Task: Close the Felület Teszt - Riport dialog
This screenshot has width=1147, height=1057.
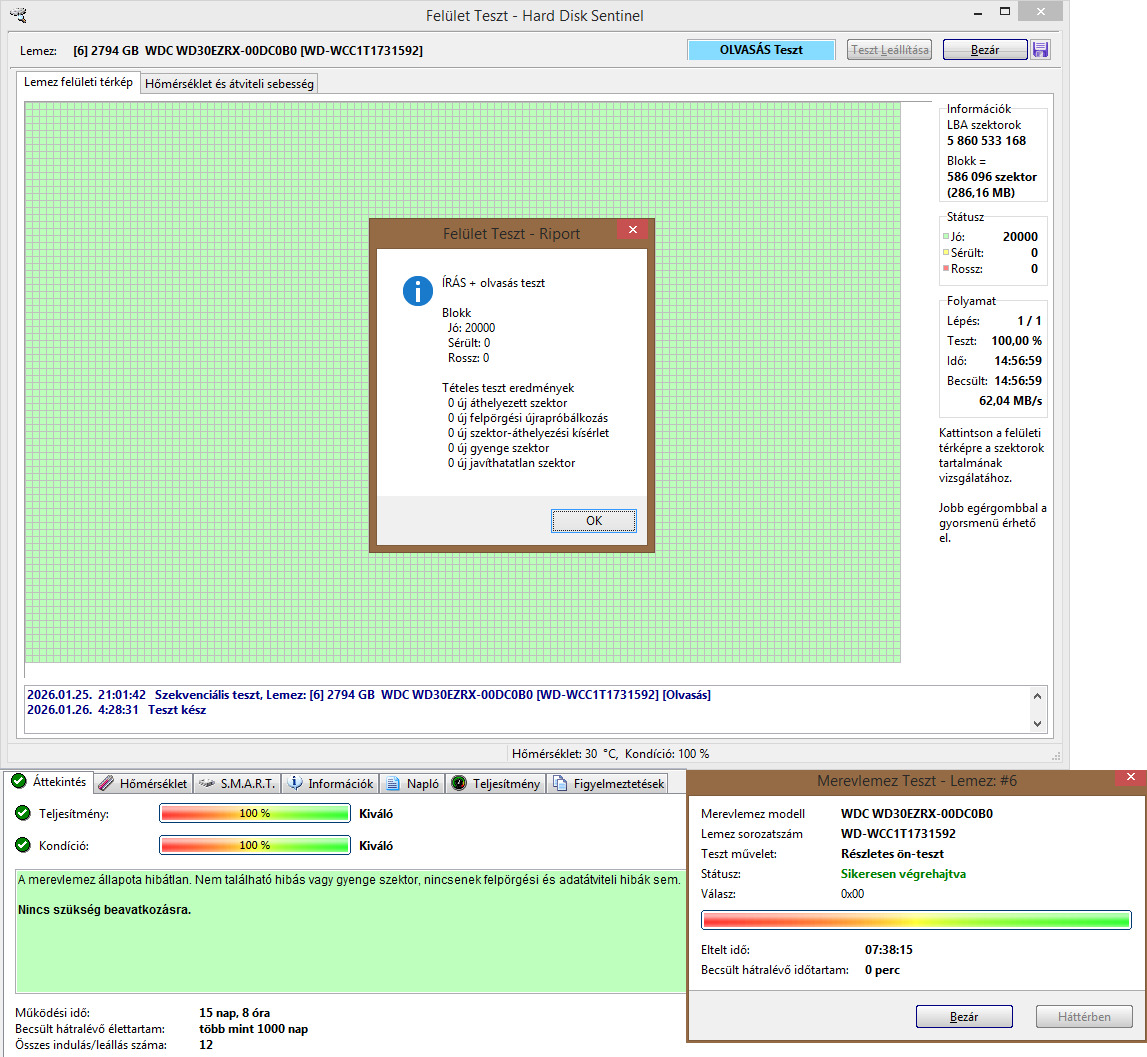Action: 633,230
